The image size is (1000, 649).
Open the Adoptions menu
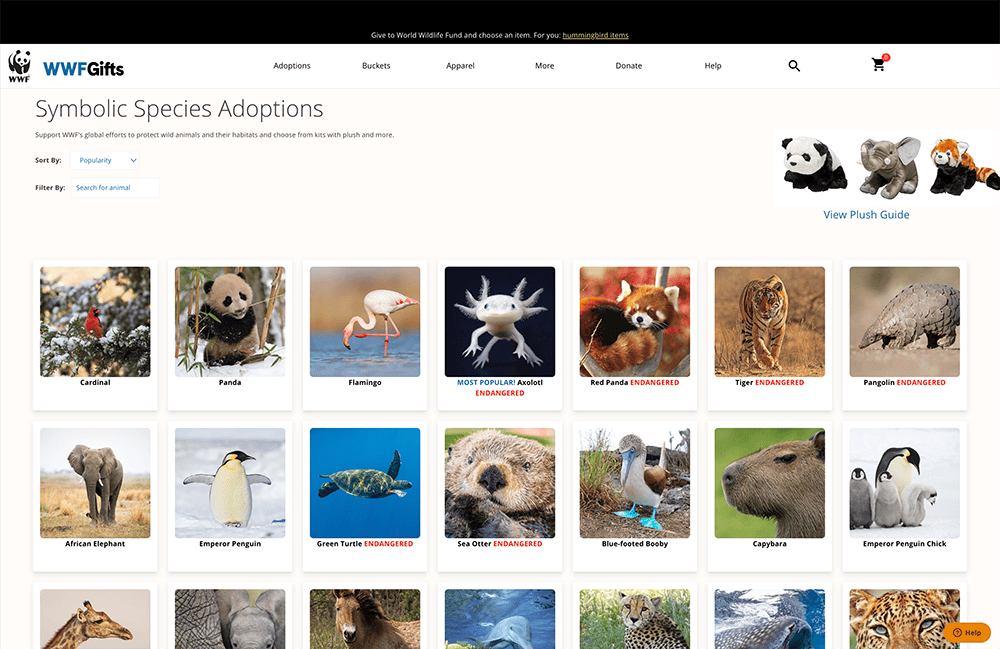click(x=291, y=65)
